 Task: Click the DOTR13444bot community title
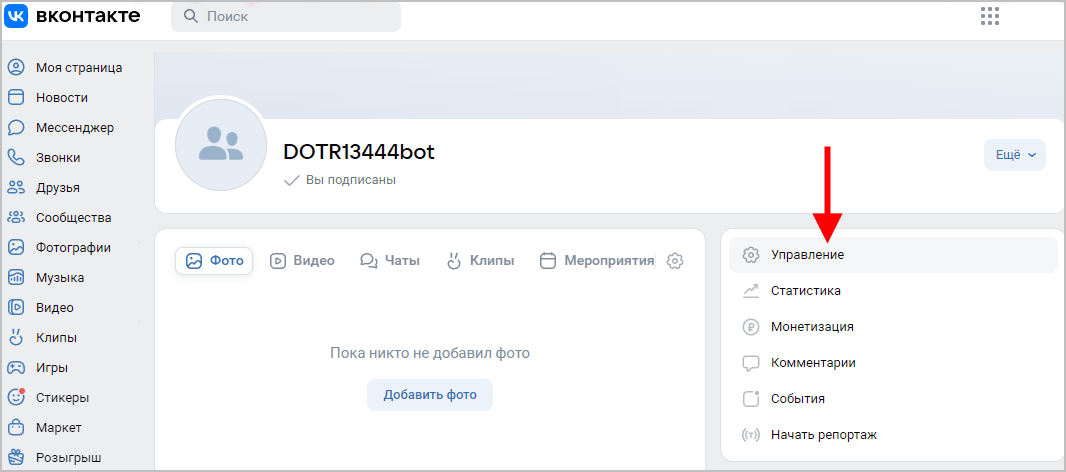[x=359, y=152]
